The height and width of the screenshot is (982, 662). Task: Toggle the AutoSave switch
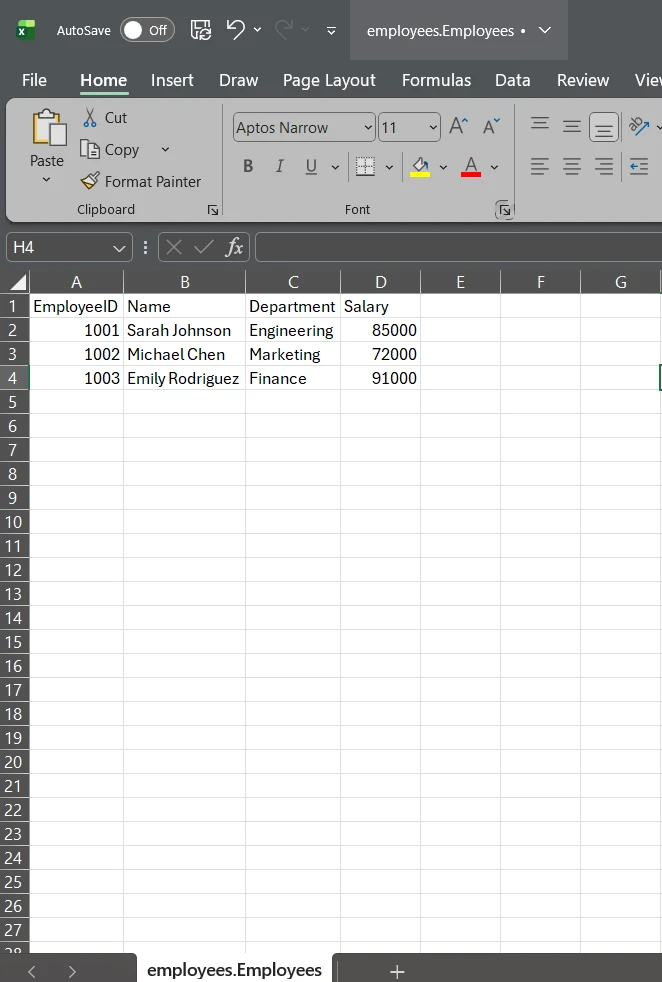pos(147,30)
